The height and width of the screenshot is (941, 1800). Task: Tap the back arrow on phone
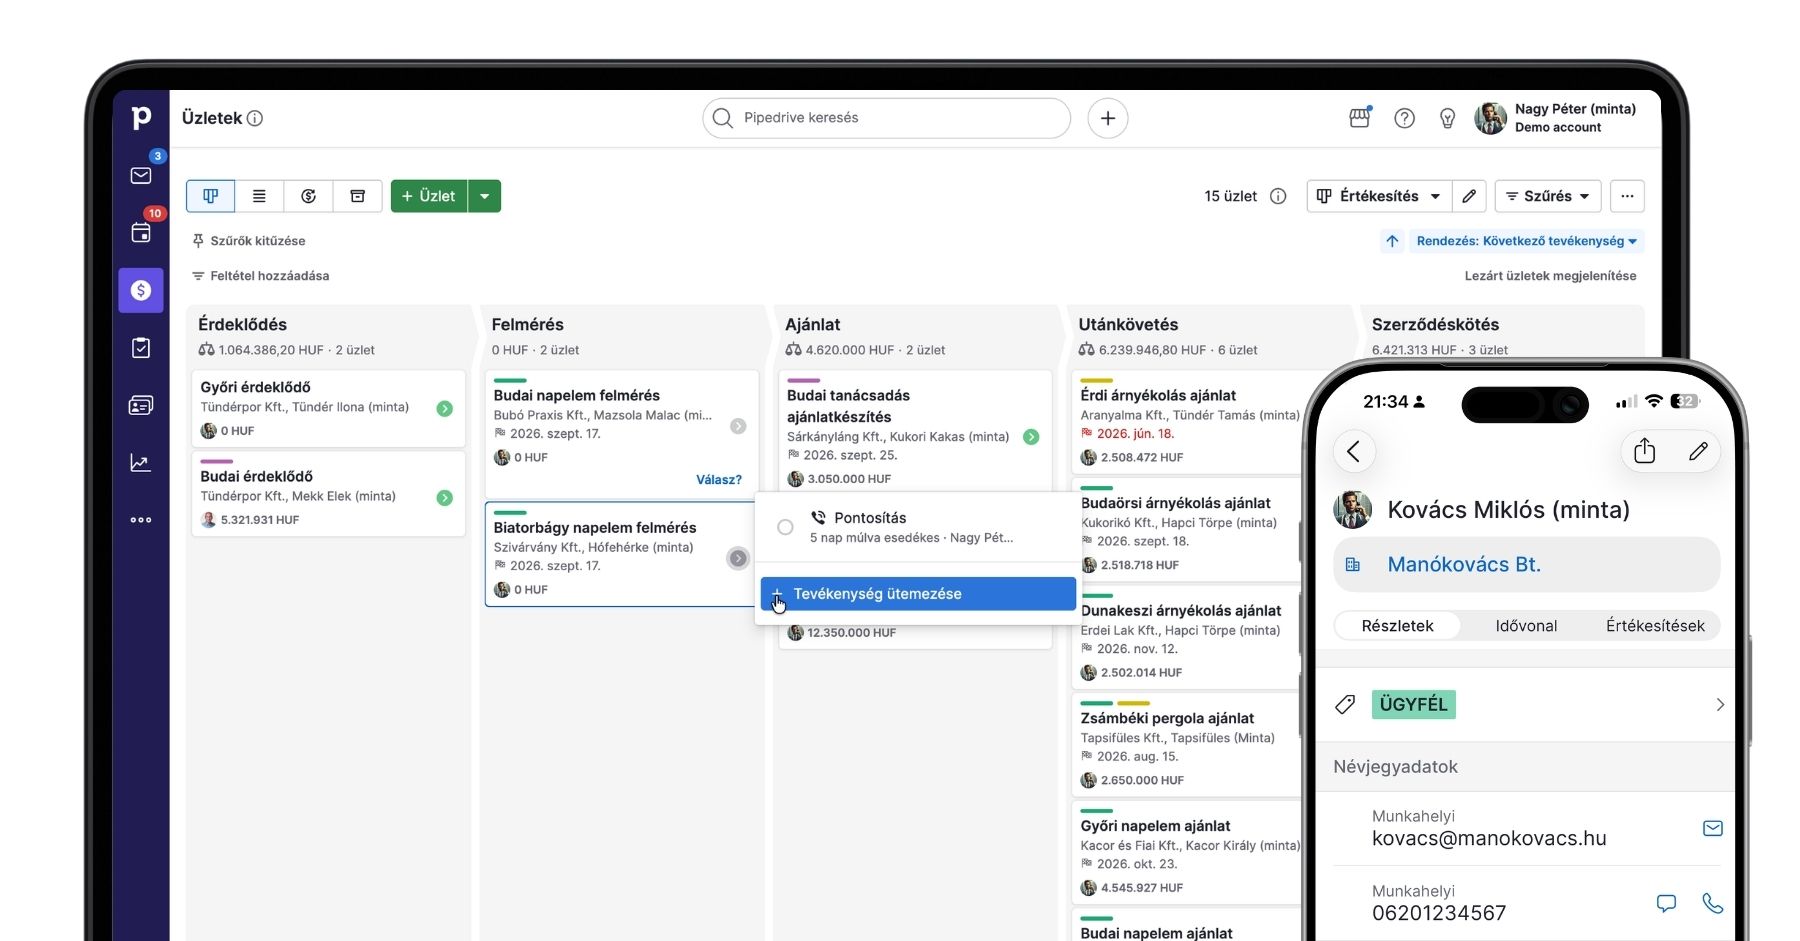pyautogui.click(x=1354, y=451)
